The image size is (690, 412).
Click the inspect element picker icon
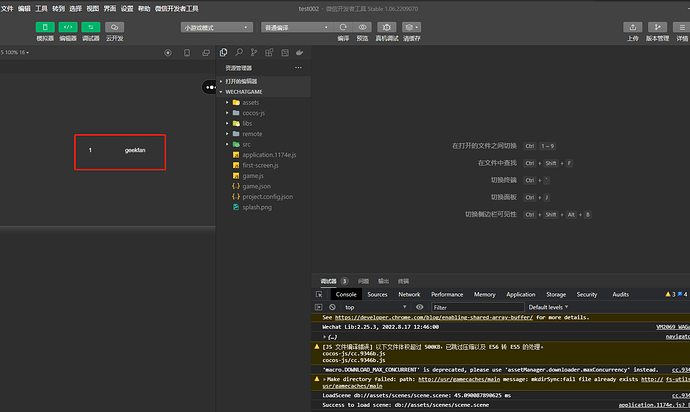click(x=319, y=294)
